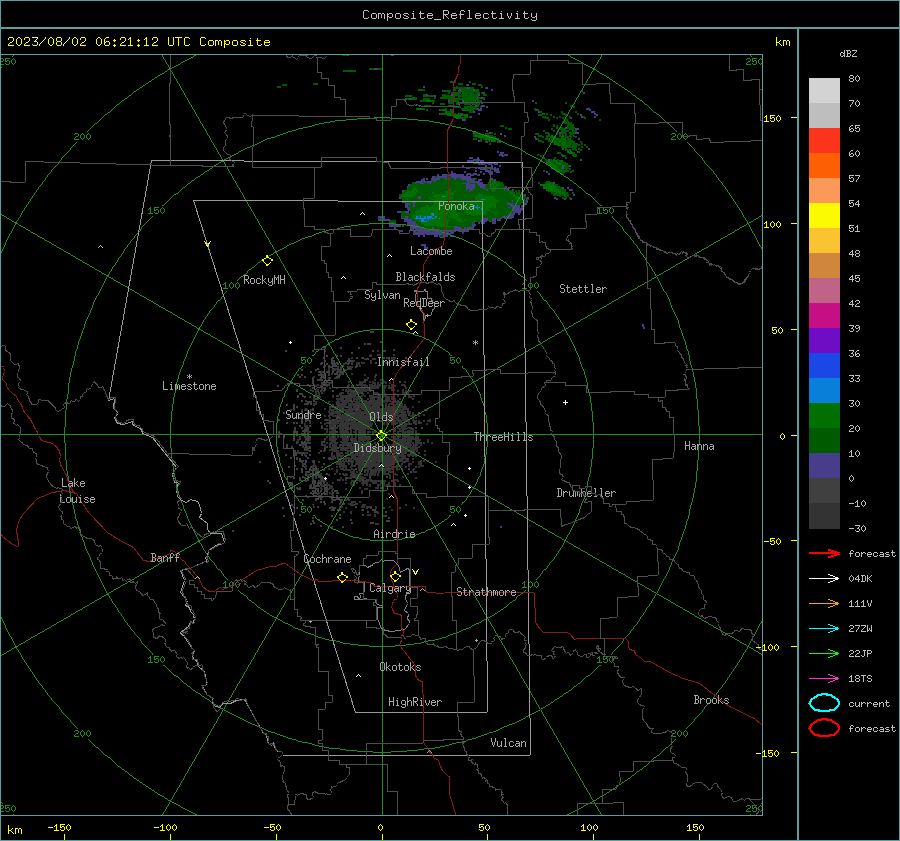Select the Innisfail label
Image resolution: width=900 pixels, height=841 pixels.
403,362
